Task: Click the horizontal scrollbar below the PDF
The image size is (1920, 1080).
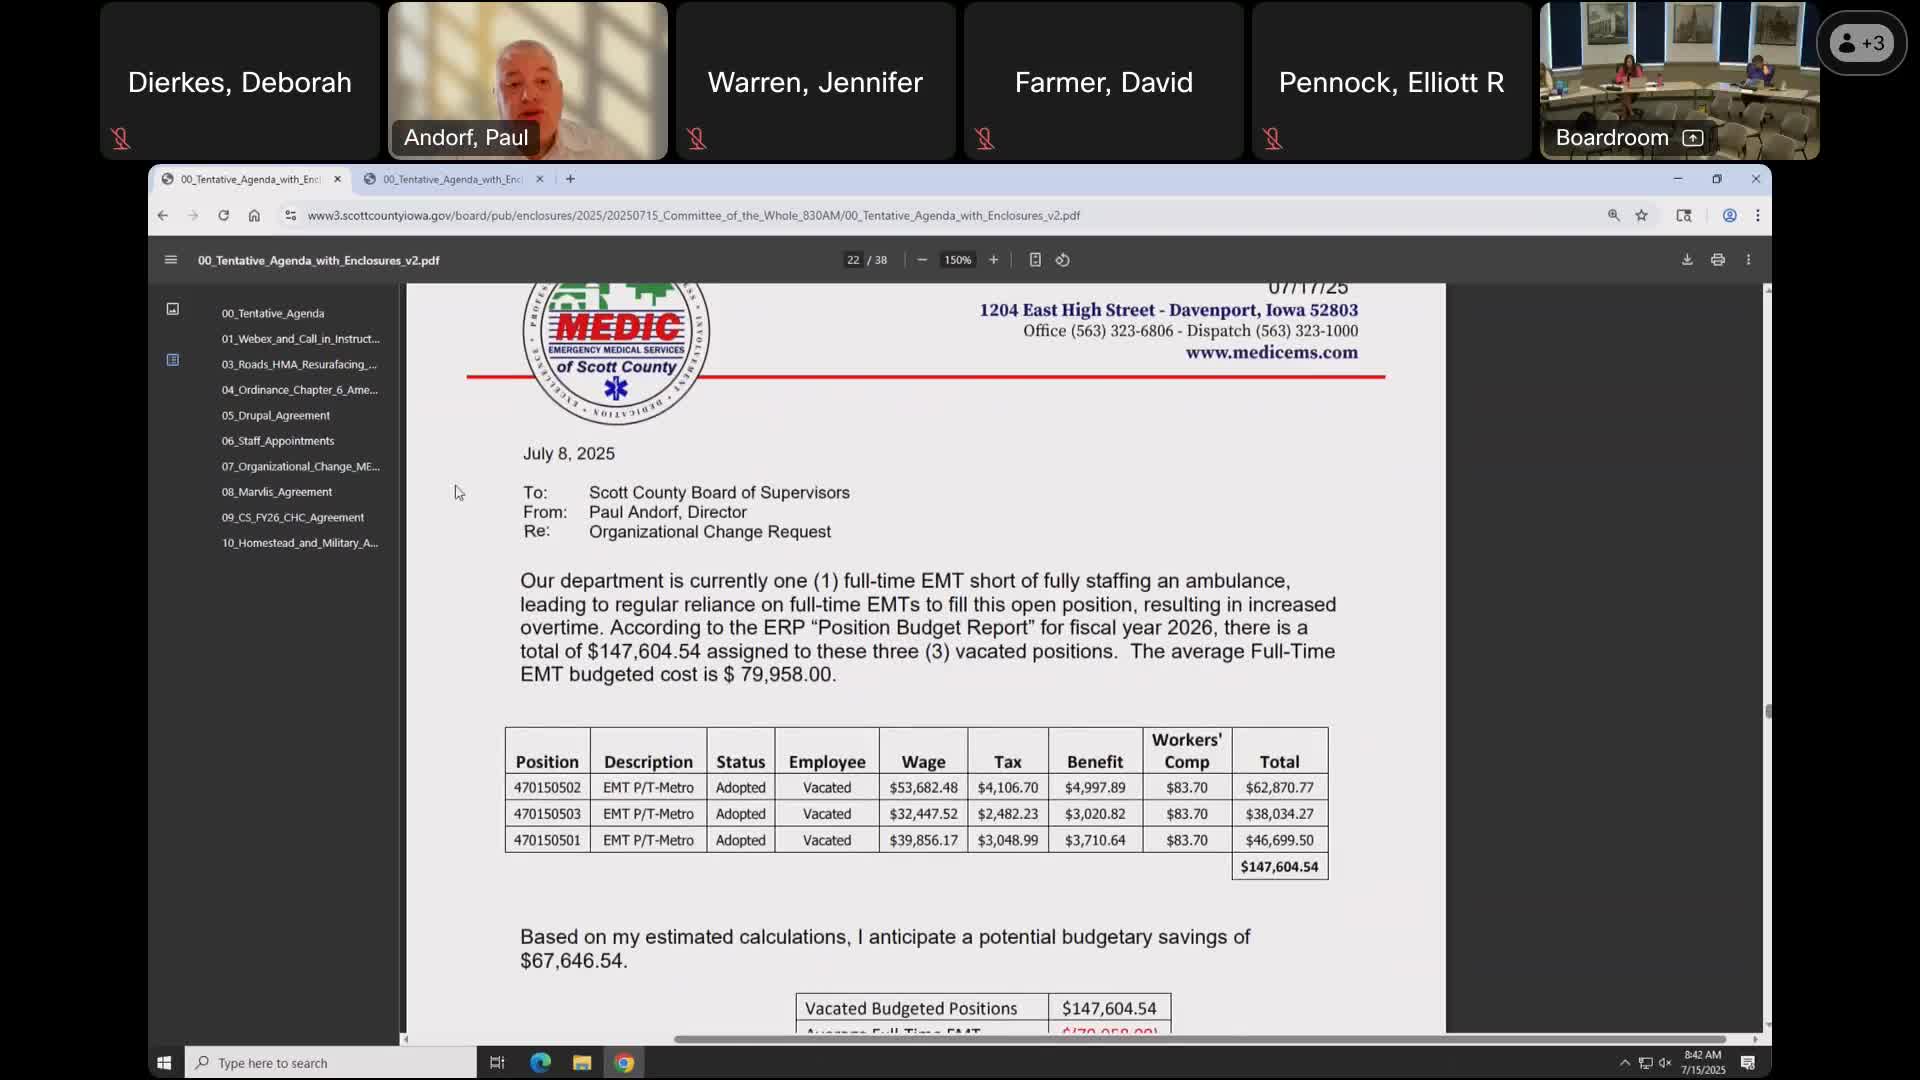Action: coord(1200,1039)
